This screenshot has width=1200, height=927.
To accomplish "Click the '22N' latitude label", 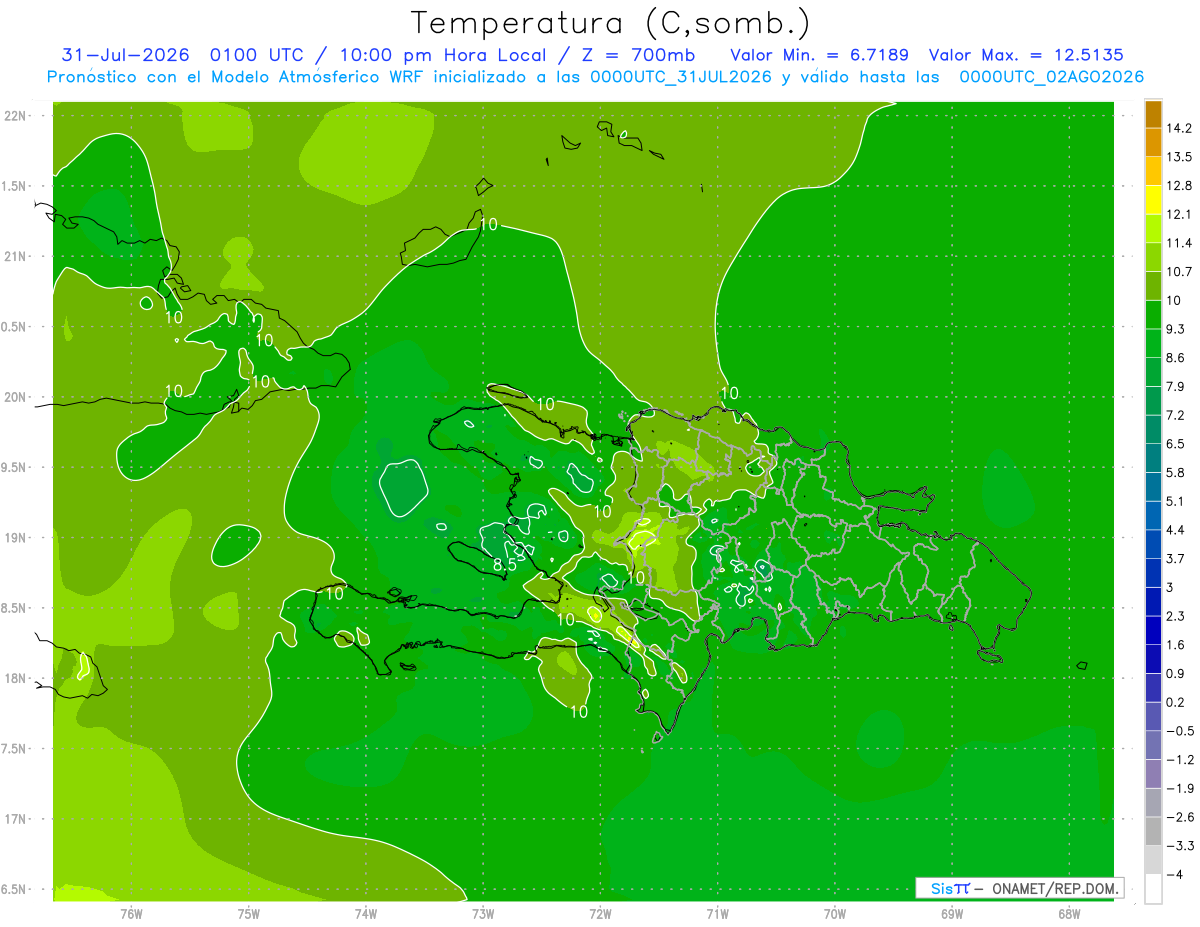I will click(15, 116).
